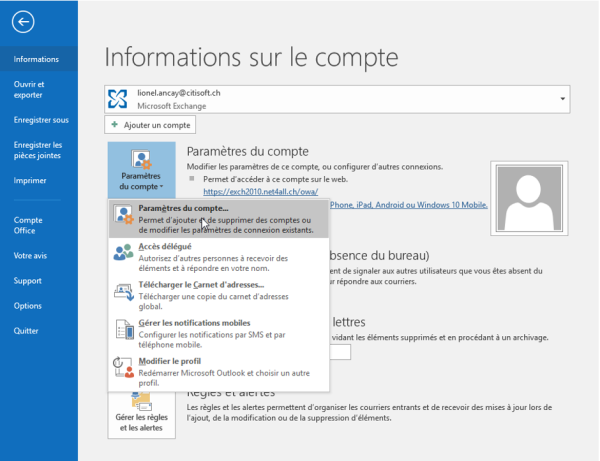Viewport: 600px width, 461px height.
Task: Open Ouvrir et exporter in the sidebar
Action: [x=39, y=90]
